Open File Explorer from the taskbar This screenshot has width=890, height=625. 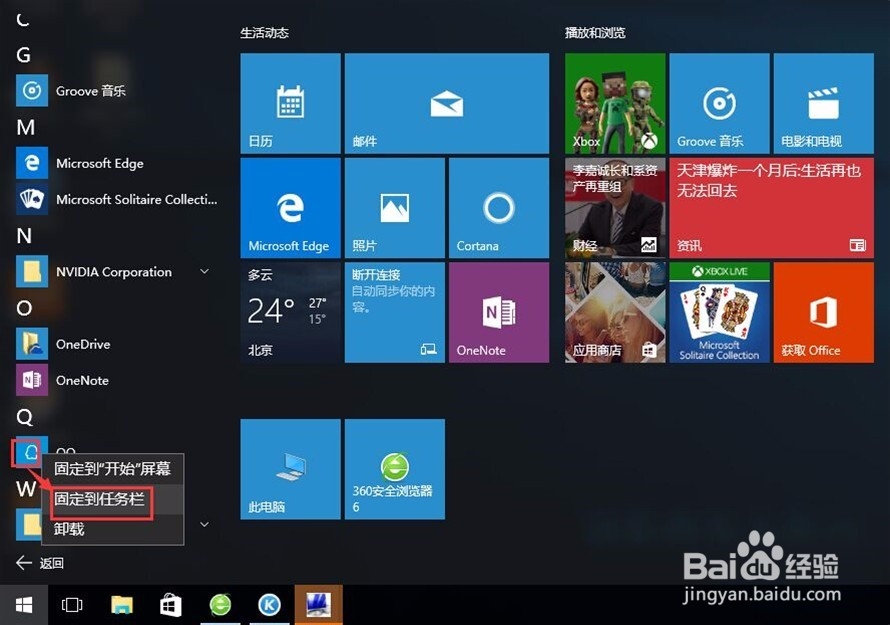coord(121,605)
